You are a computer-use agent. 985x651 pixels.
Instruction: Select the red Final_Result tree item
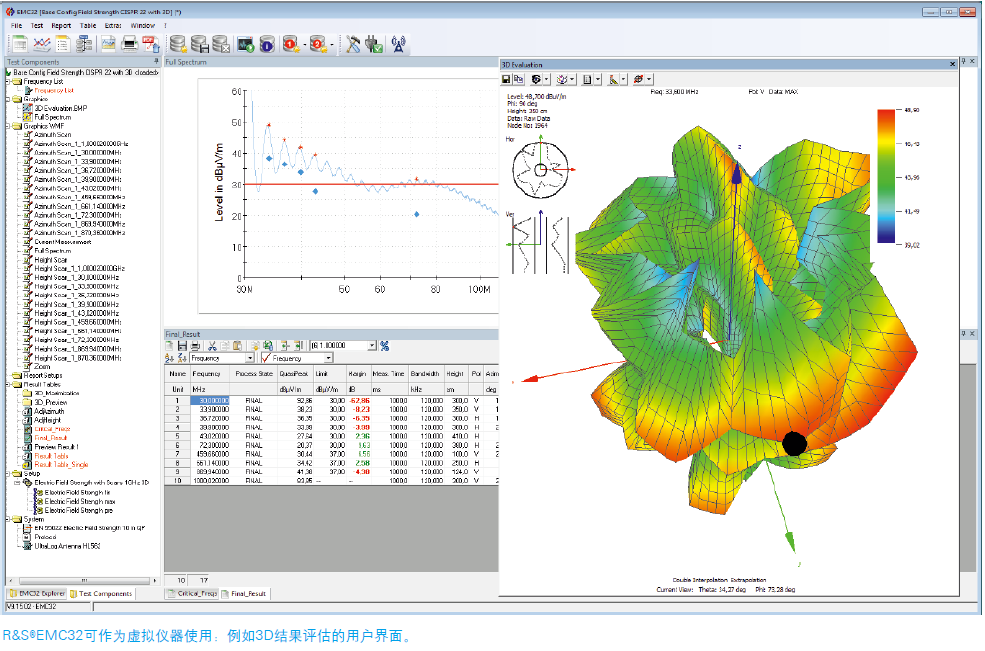click(x=50, y=438)
